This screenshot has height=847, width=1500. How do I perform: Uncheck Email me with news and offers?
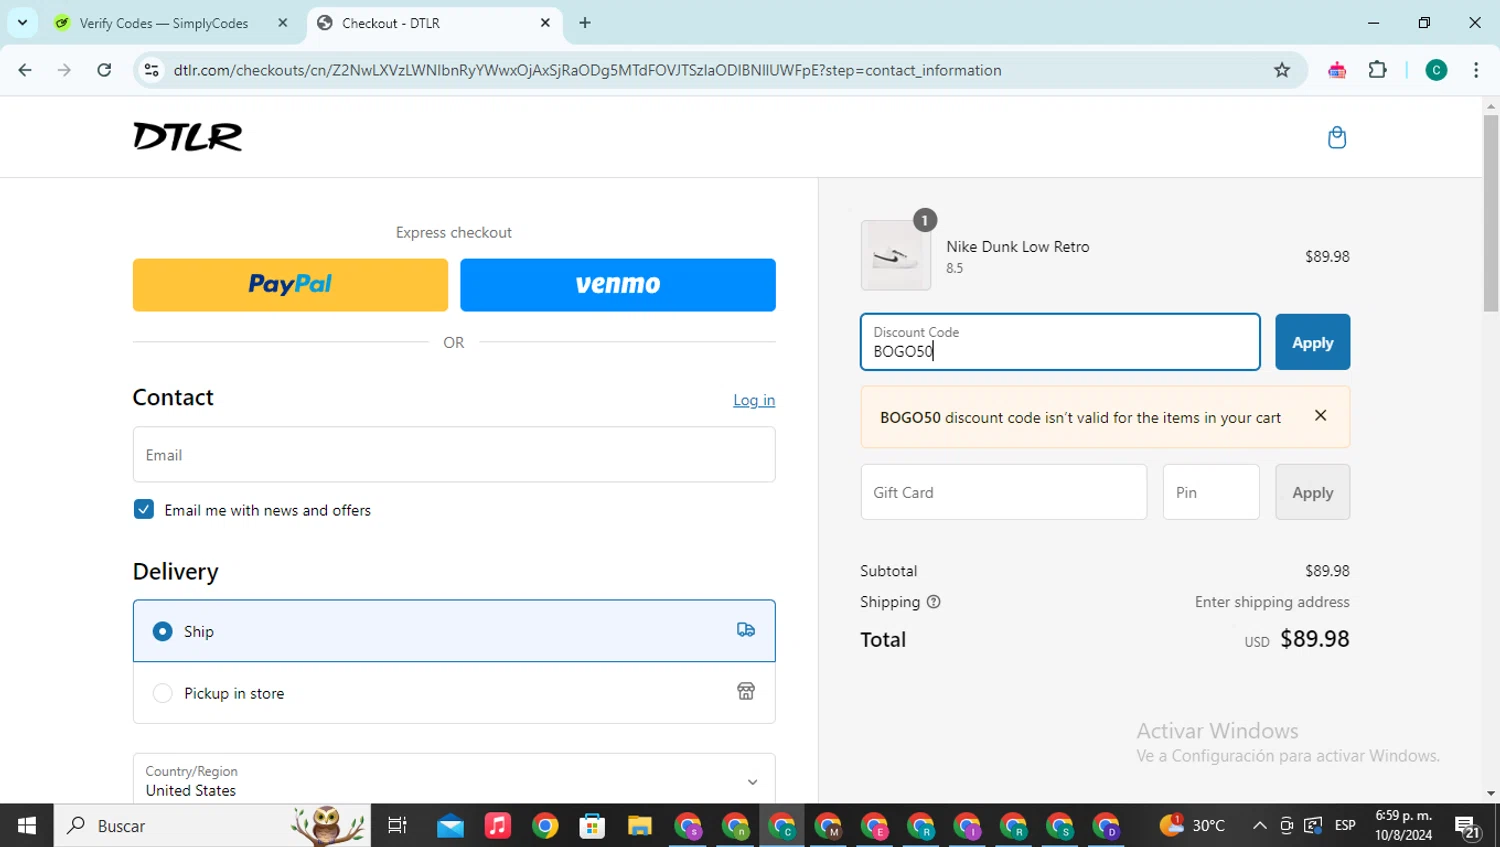click(144, 510)
